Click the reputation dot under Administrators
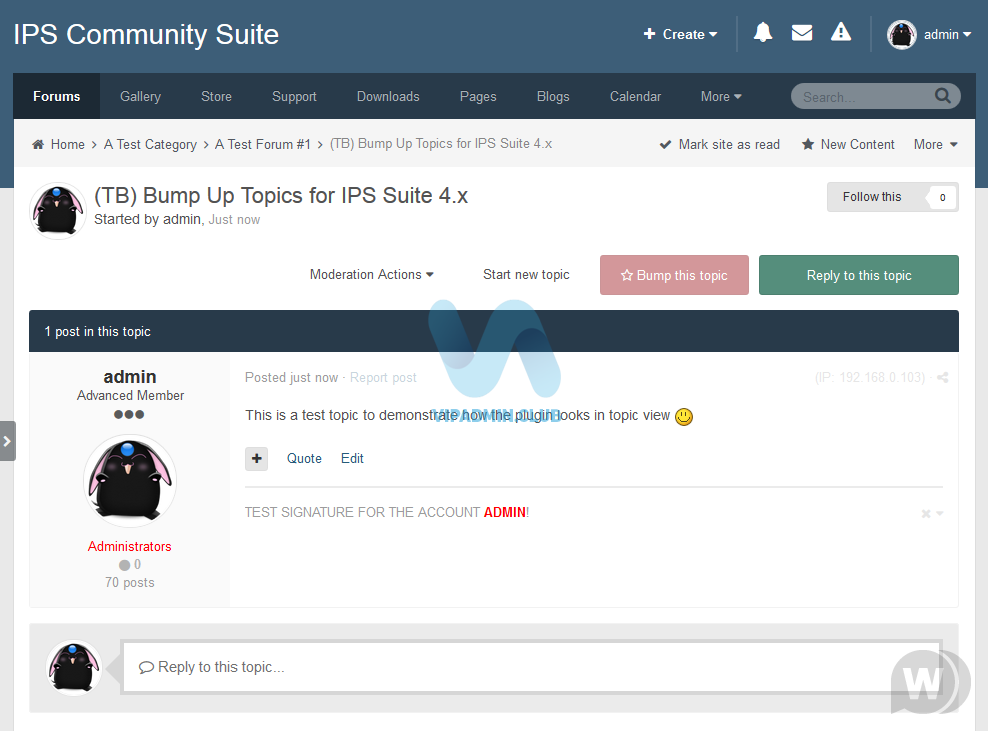This screenshot has width=988, height=731. (x=125, y=565)
